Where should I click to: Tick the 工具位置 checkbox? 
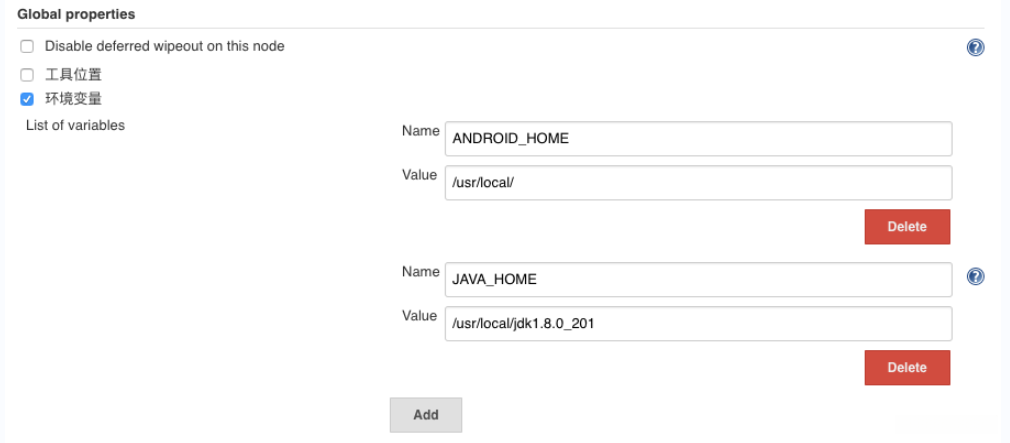click(x=27, y=74)
